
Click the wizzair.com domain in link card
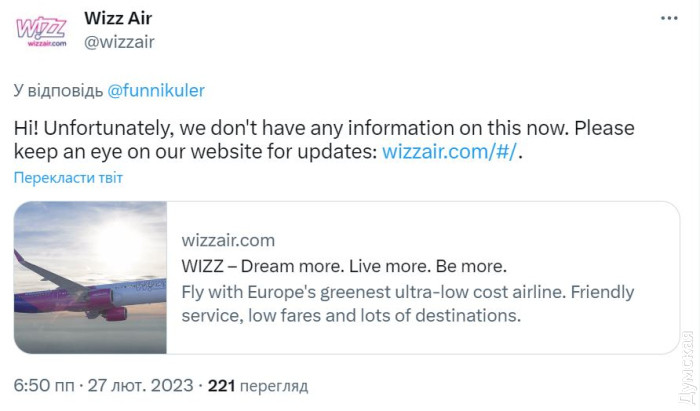point(228,241)
